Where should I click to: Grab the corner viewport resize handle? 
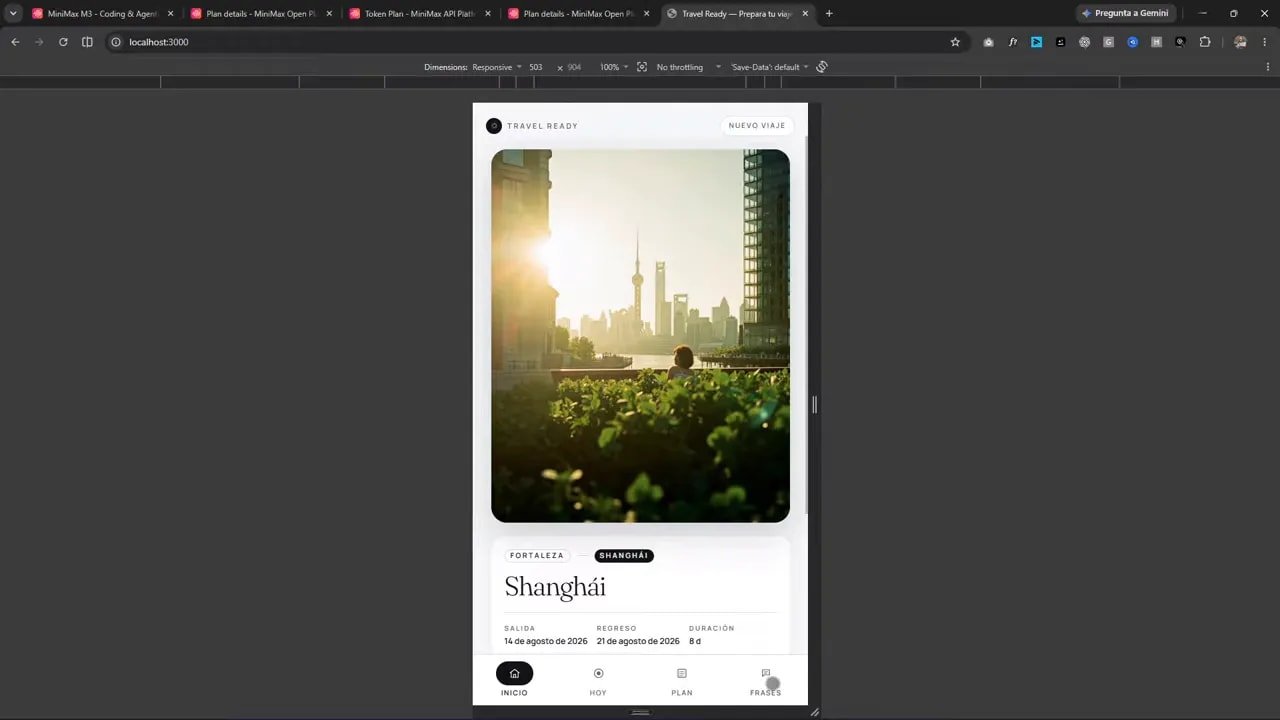815,712
